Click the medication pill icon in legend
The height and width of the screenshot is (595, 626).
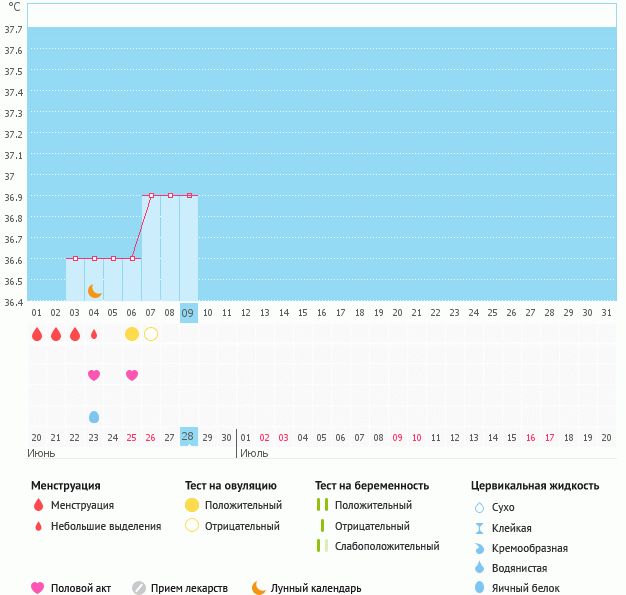pos(139,588)
